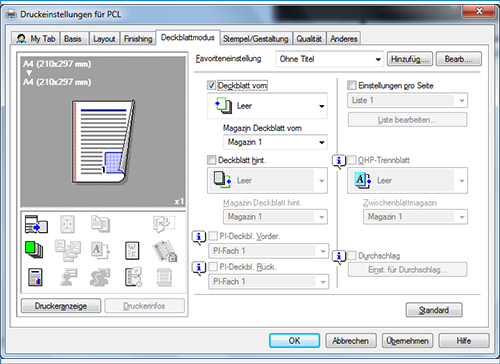Click the printer icon in title bar
Viewport: 500px width, 364px height.
click(12, 14)
